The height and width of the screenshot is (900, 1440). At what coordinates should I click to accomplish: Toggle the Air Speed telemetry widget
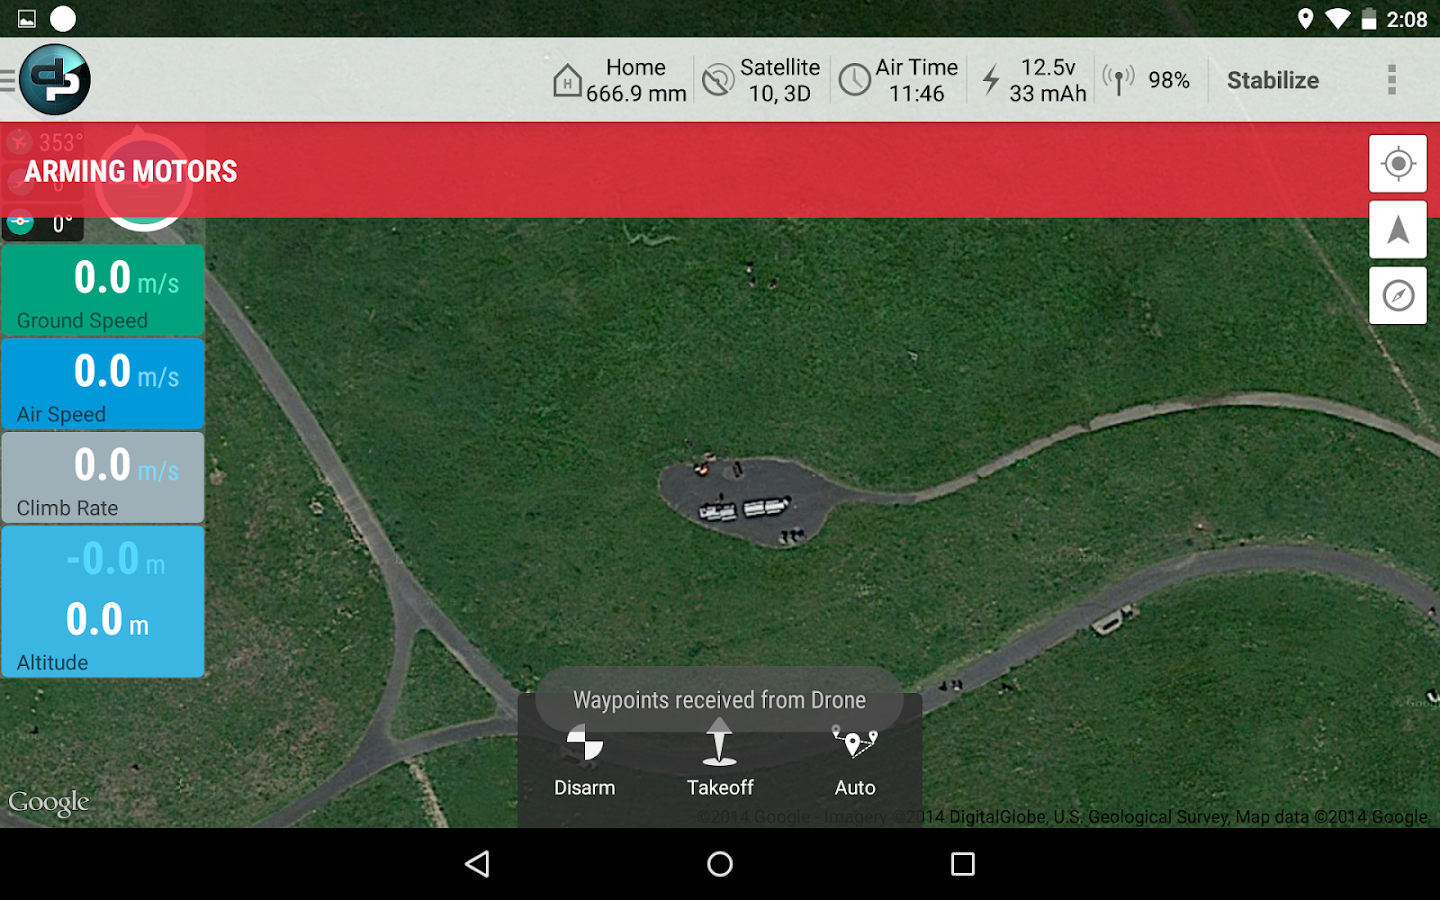pos(103,384)
